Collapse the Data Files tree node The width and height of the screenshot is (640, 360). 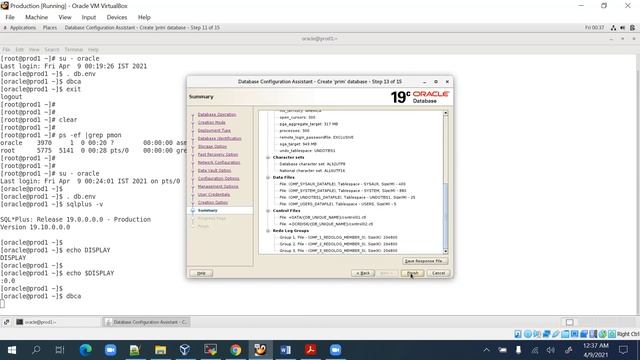[268, 178]
